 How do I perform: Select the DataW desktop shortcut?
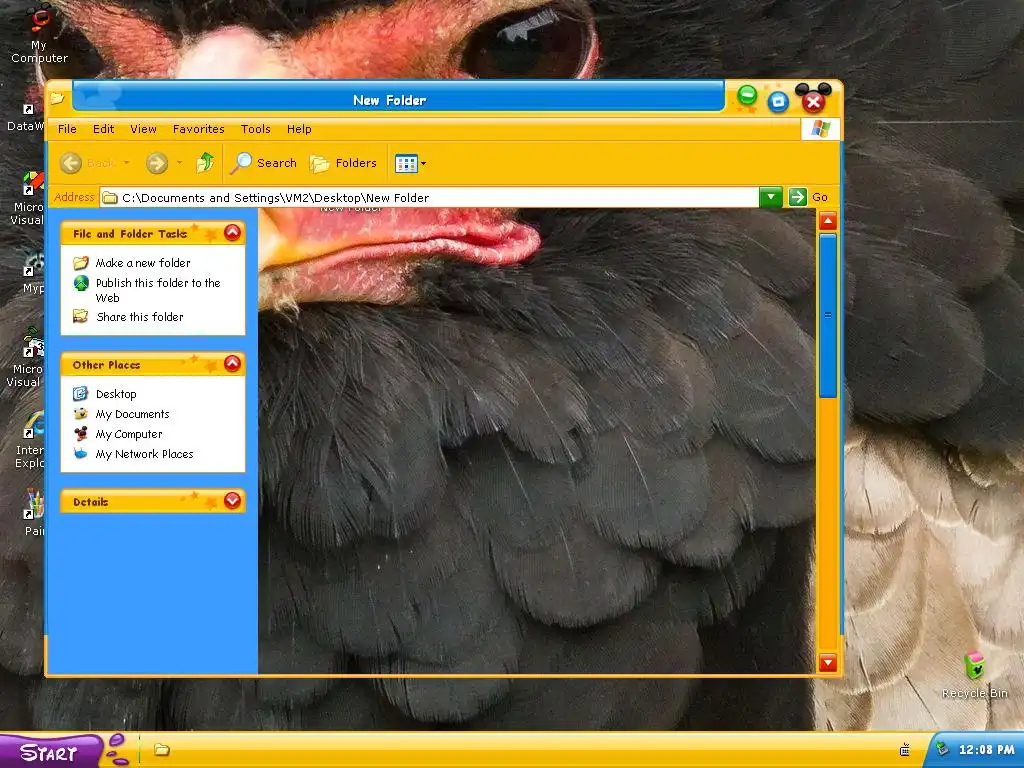click(x=25, y=118)
